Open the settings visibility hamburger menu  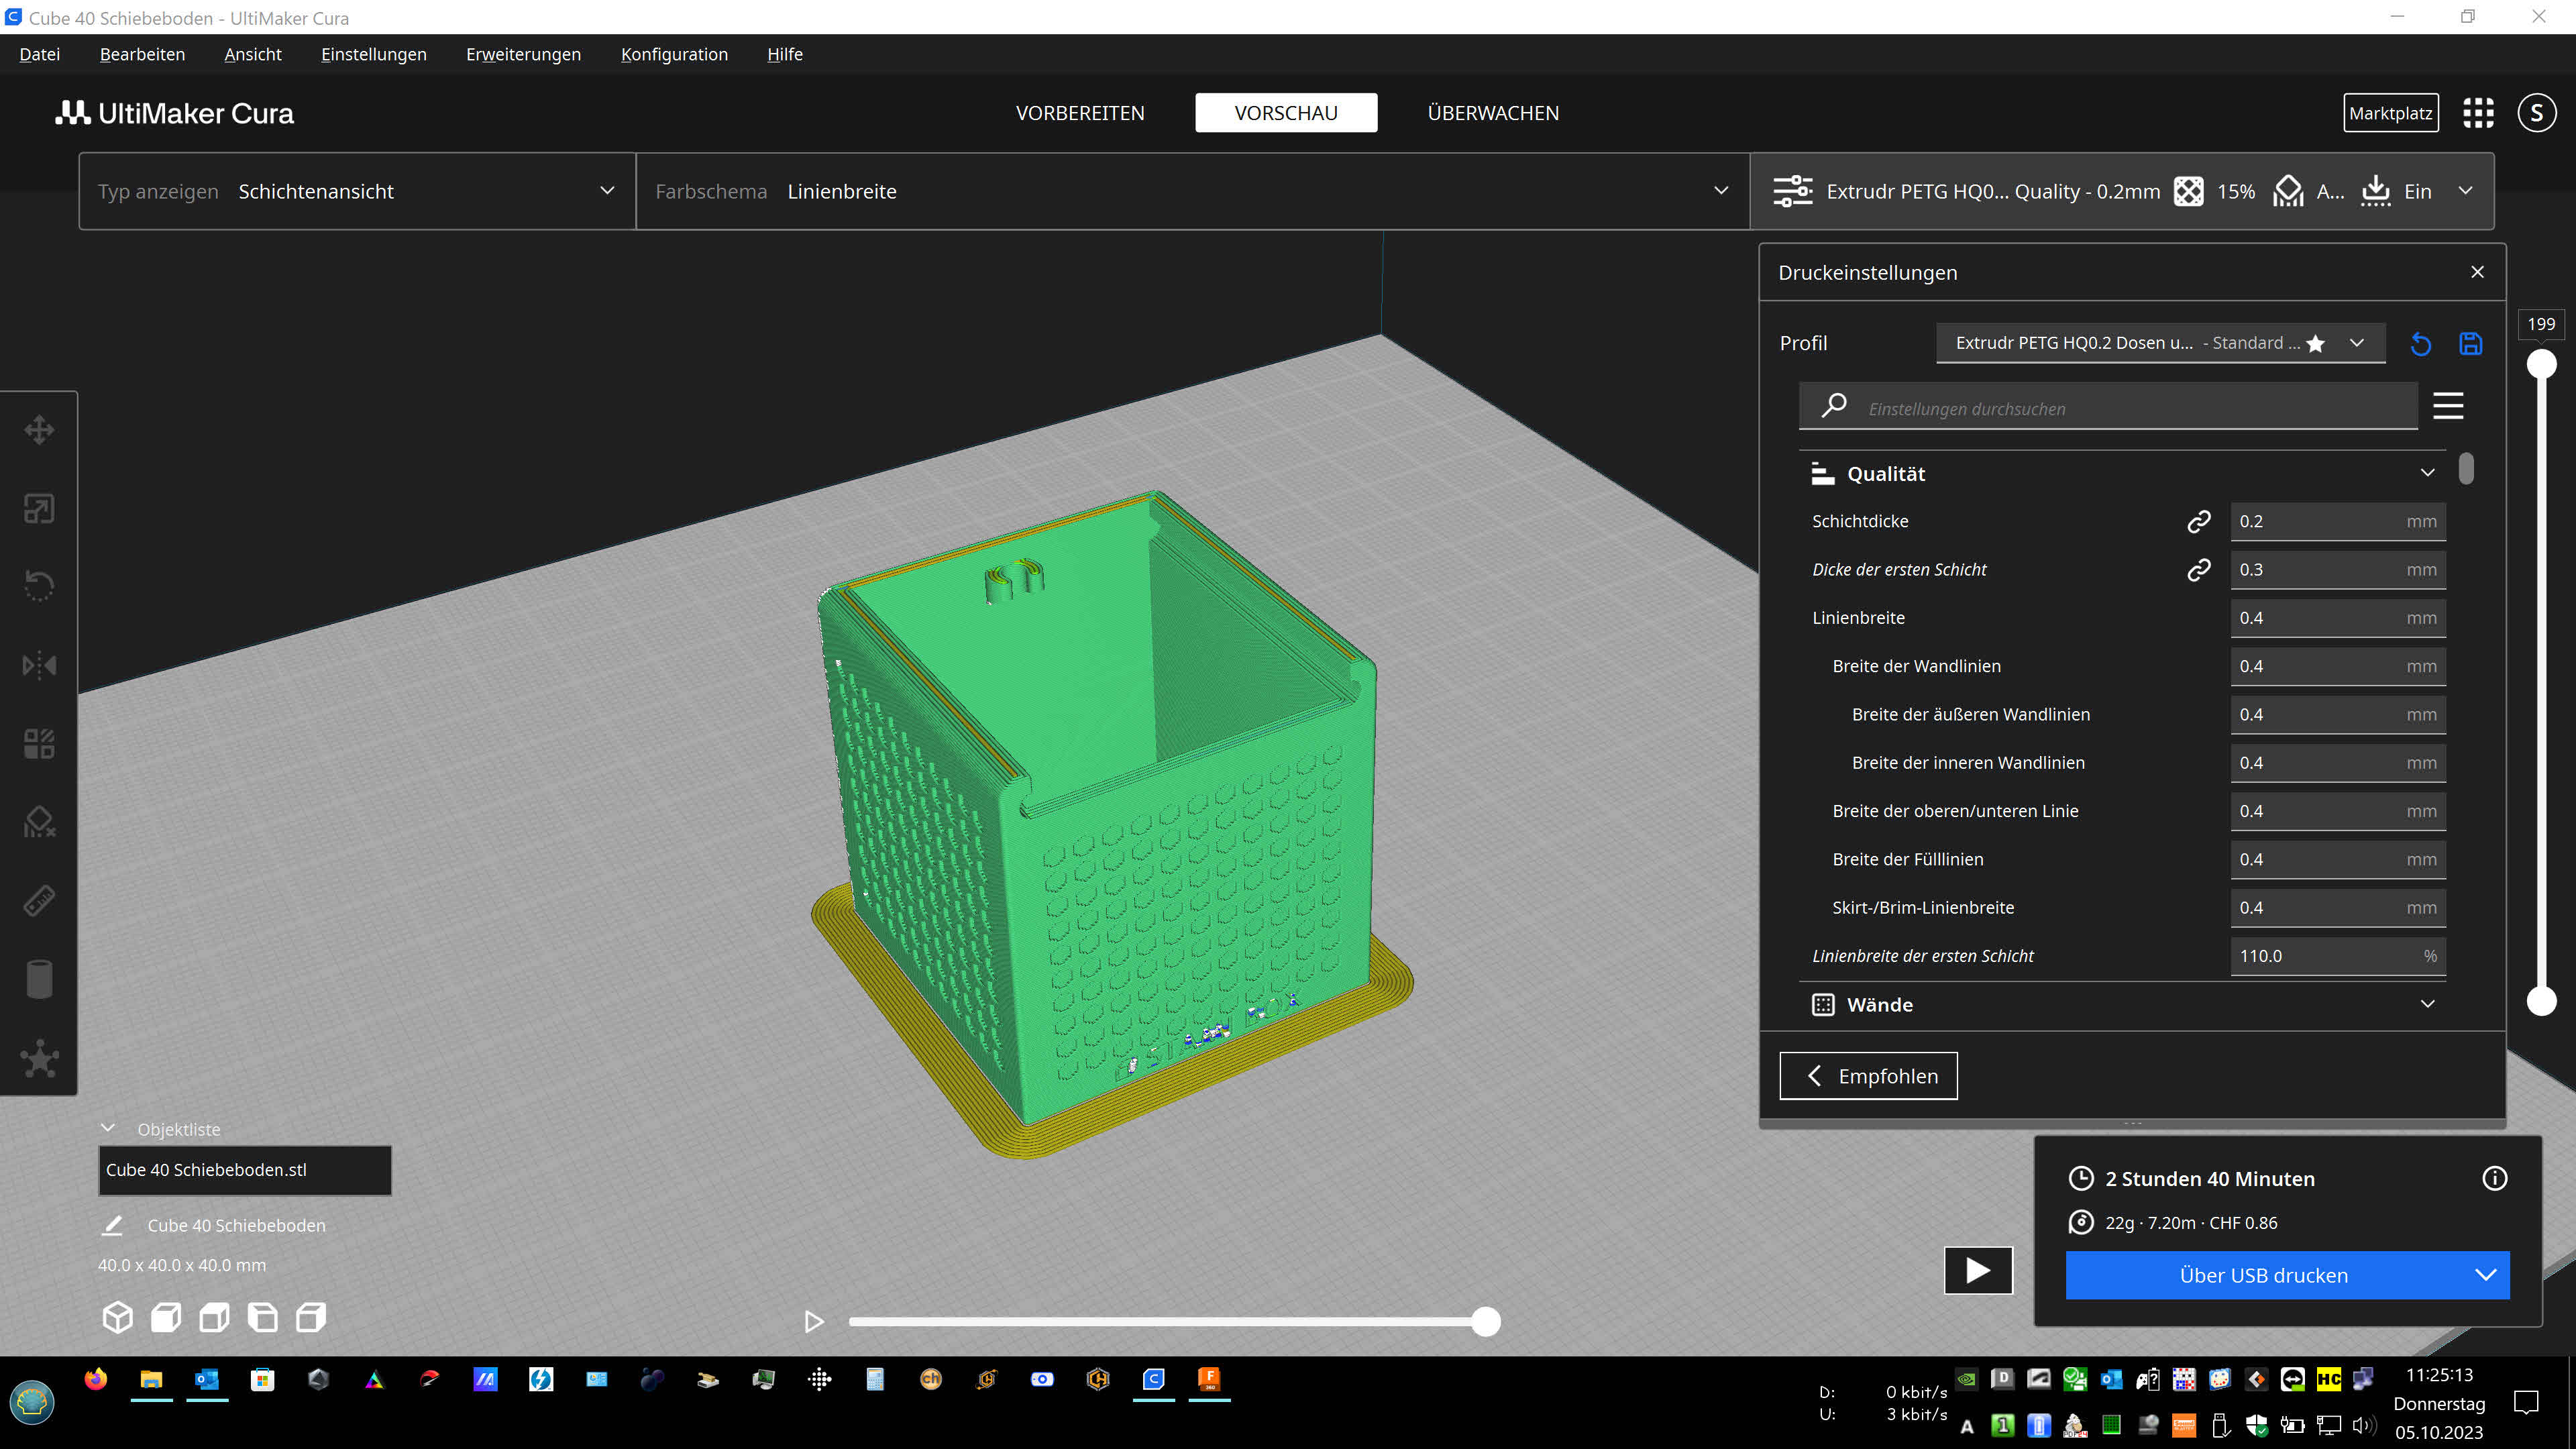(x=2448, y=406)
